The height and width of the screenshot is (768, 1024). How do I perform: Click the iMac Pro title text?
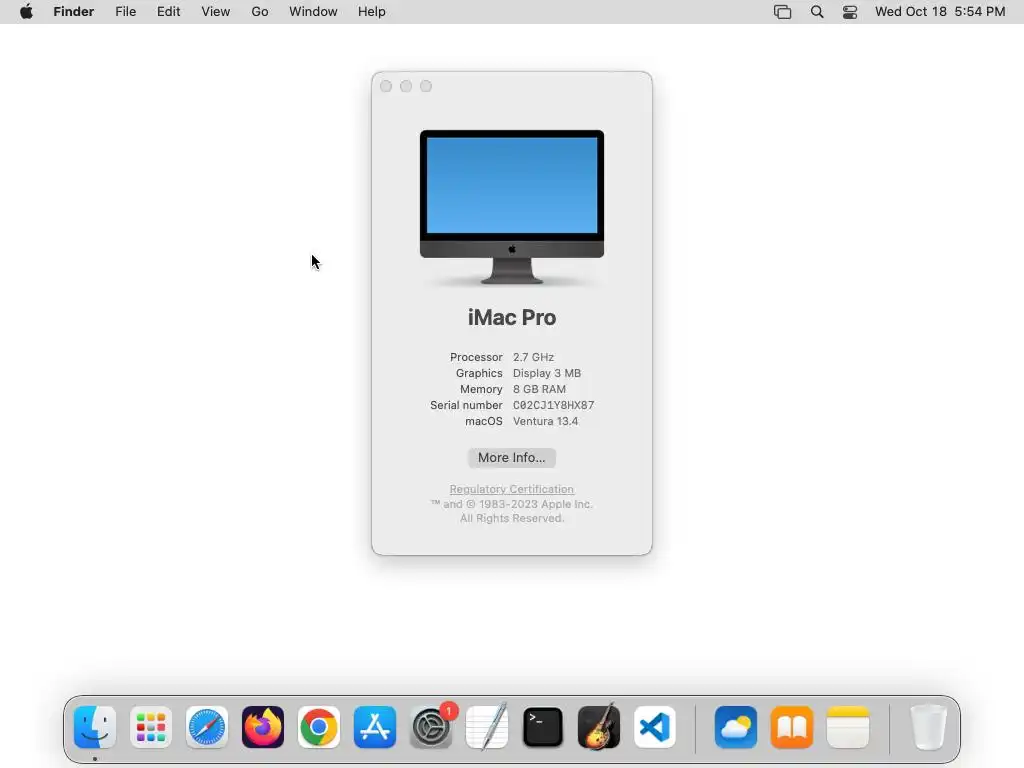click(512, 317)
